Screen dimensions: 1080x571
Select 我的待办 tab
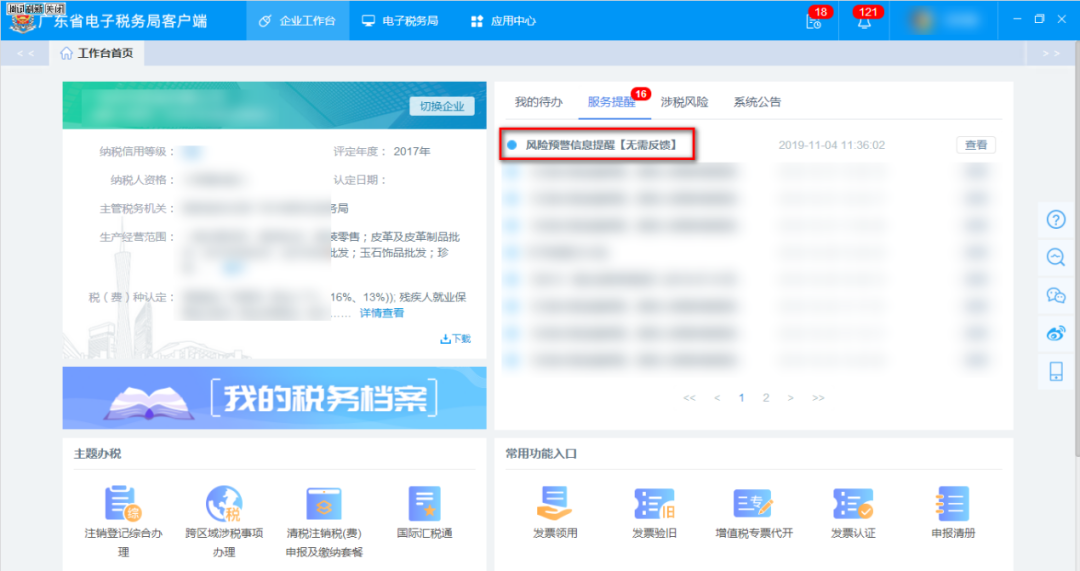tap(539, 102)
